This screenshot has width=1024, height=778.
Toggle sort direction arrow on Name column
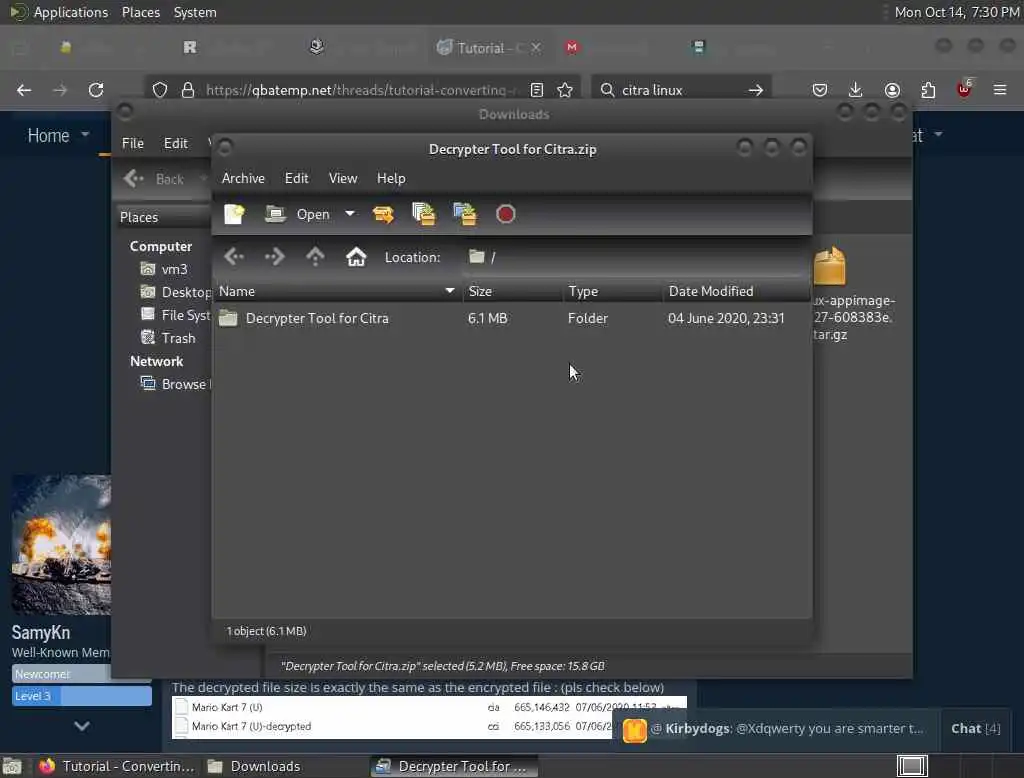click(450, 291)
